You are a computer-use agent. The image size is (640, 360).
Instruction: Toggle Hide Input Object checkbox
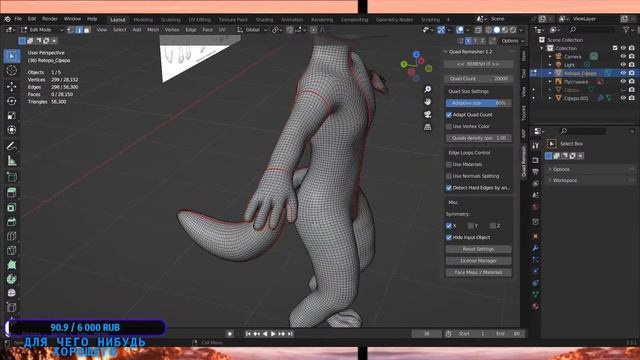point(449,238)
